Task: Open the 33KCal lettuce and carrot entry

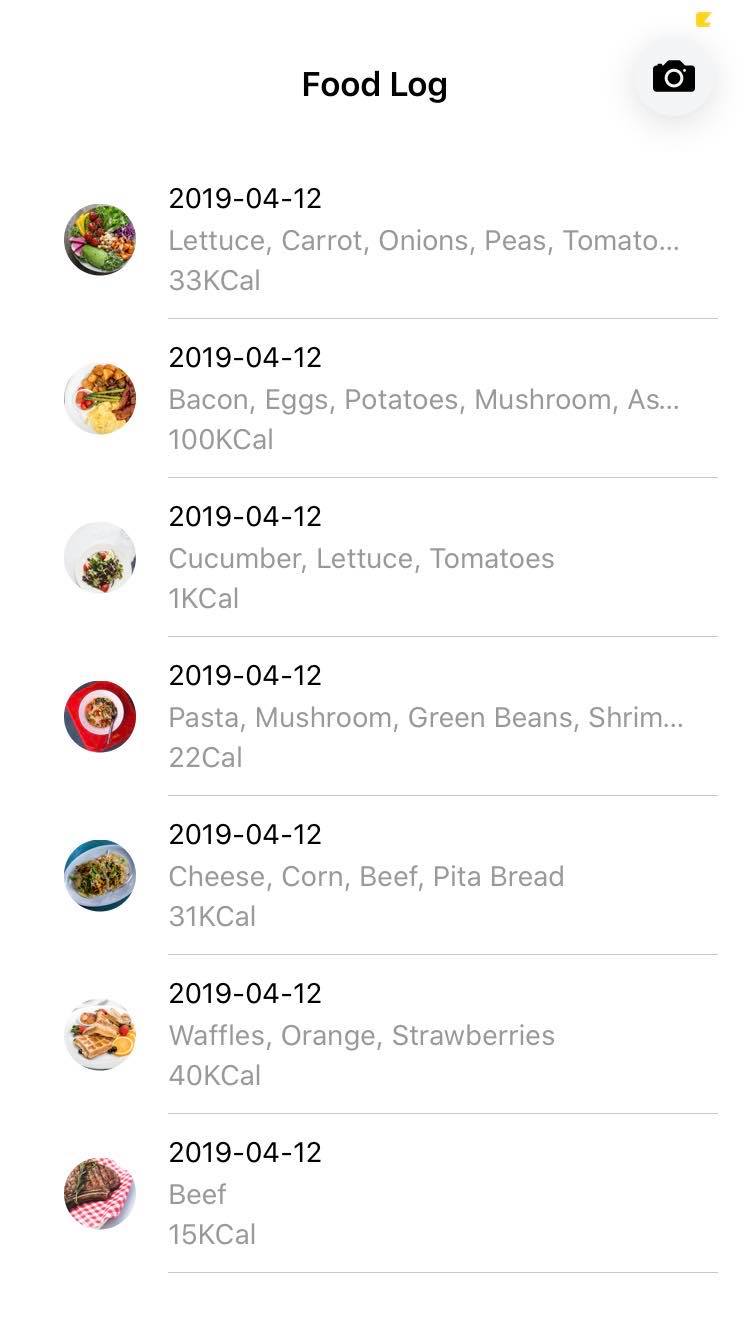Action: (375, 240)
